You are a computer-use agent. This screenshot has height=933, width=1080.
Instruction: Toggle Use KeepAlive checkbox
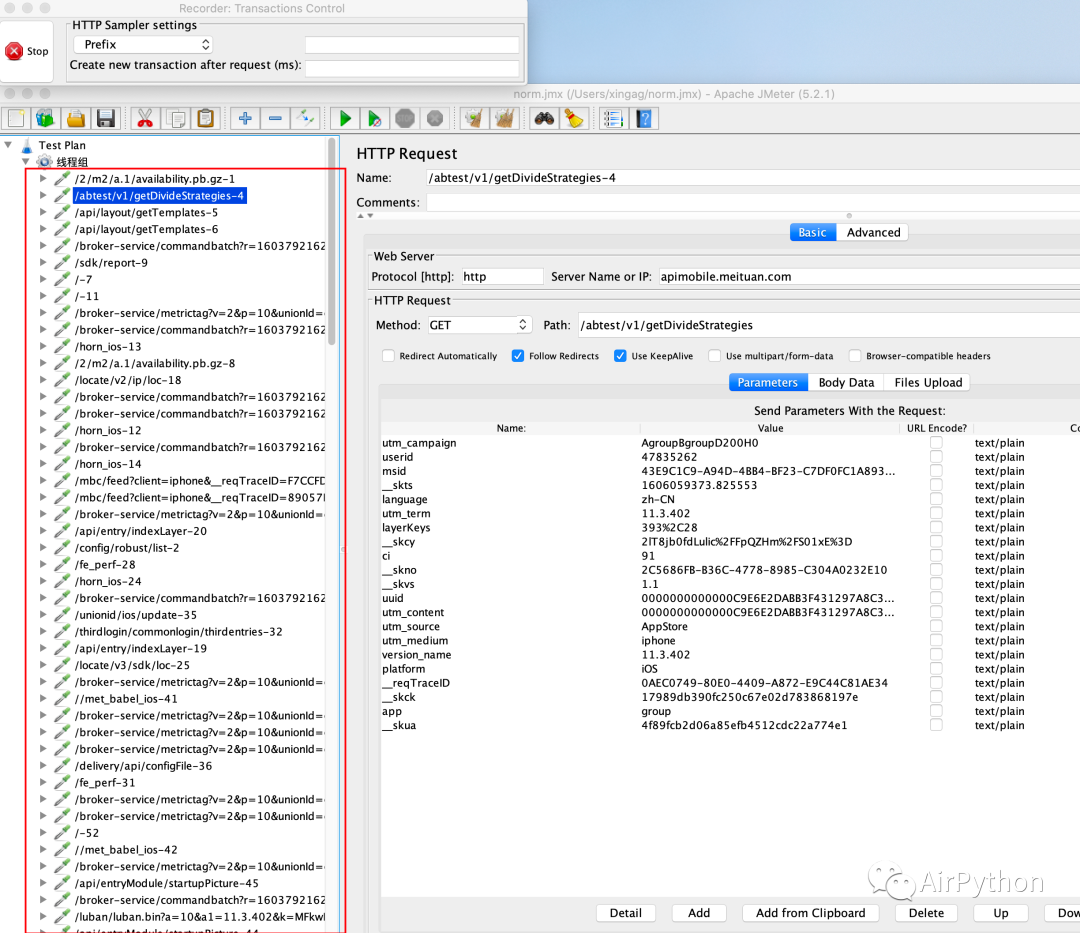(620, 356)
